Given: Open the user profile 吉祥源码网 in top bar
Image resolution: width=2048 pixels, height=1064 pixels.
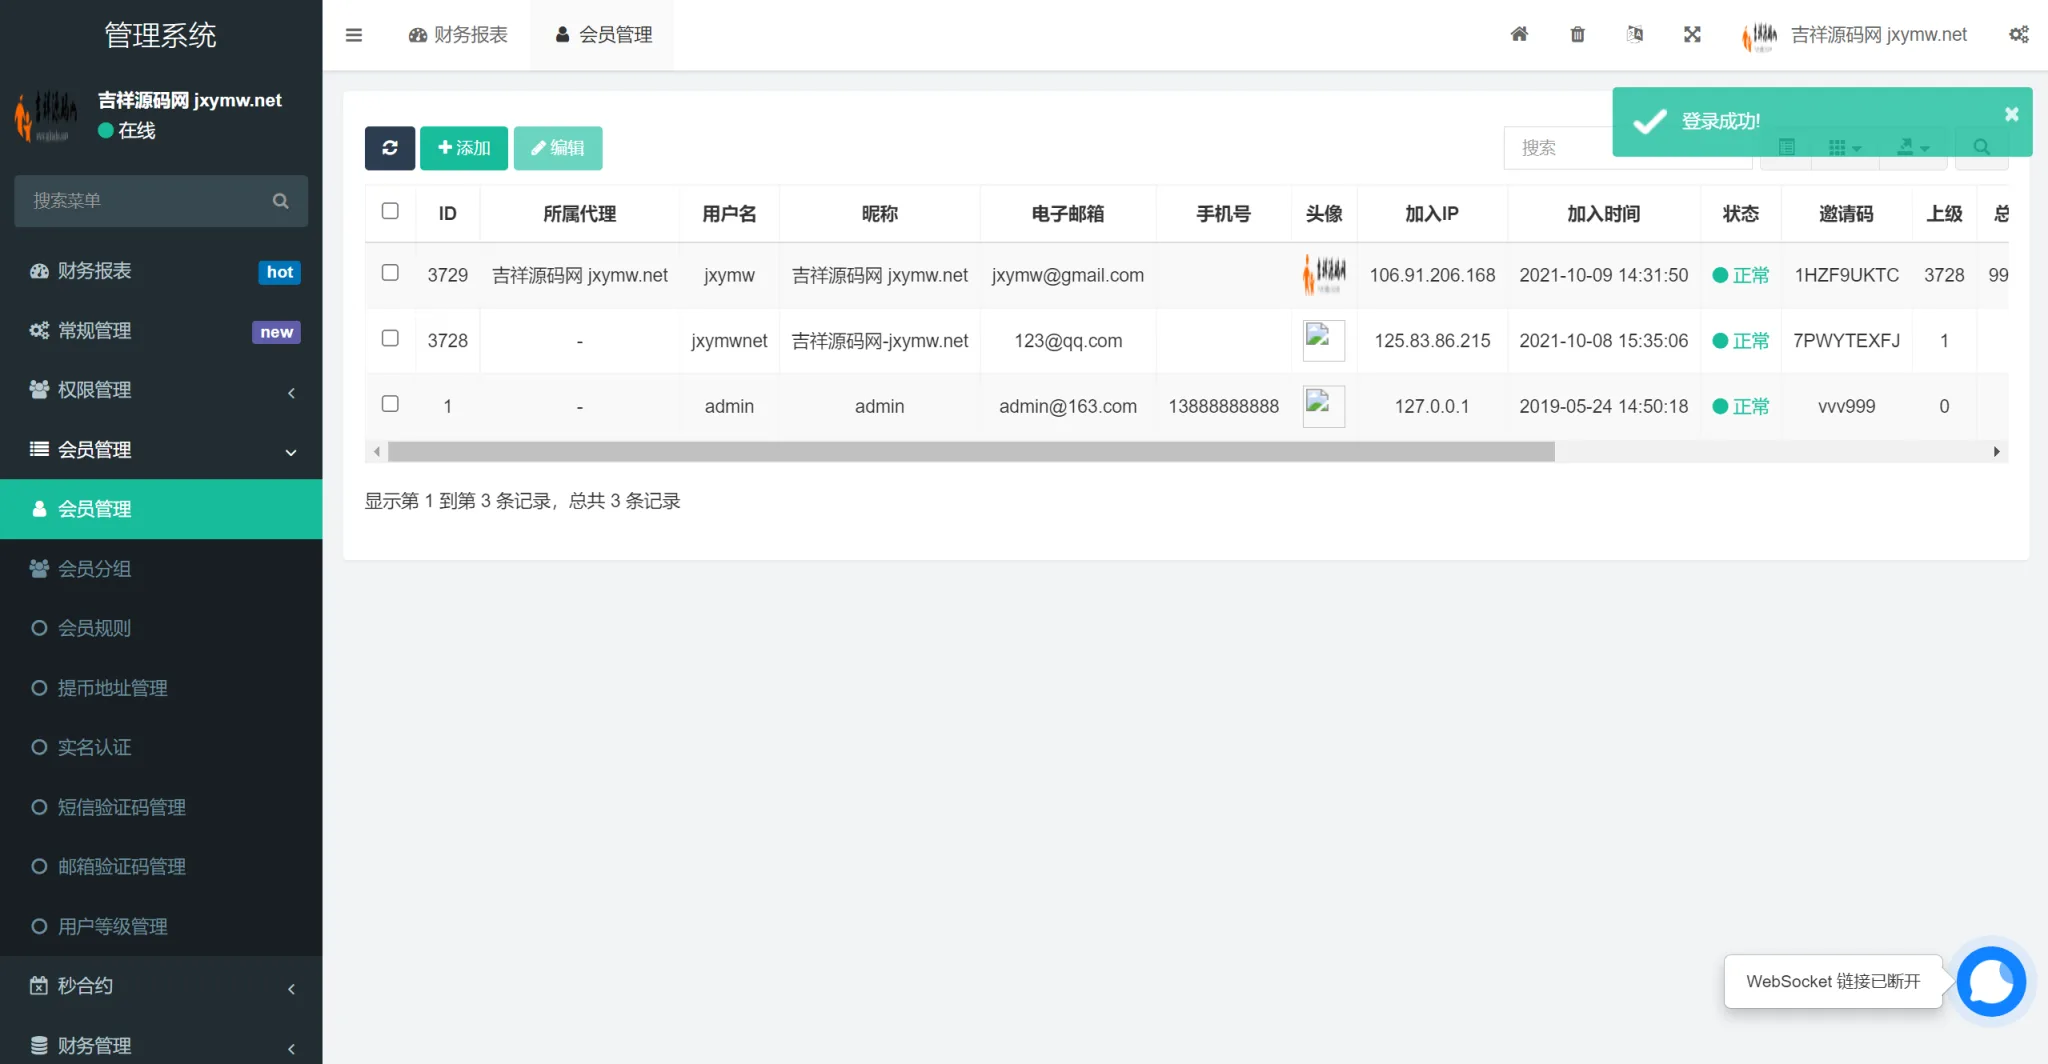Looking at the screenshot, I should [1854, 35].
